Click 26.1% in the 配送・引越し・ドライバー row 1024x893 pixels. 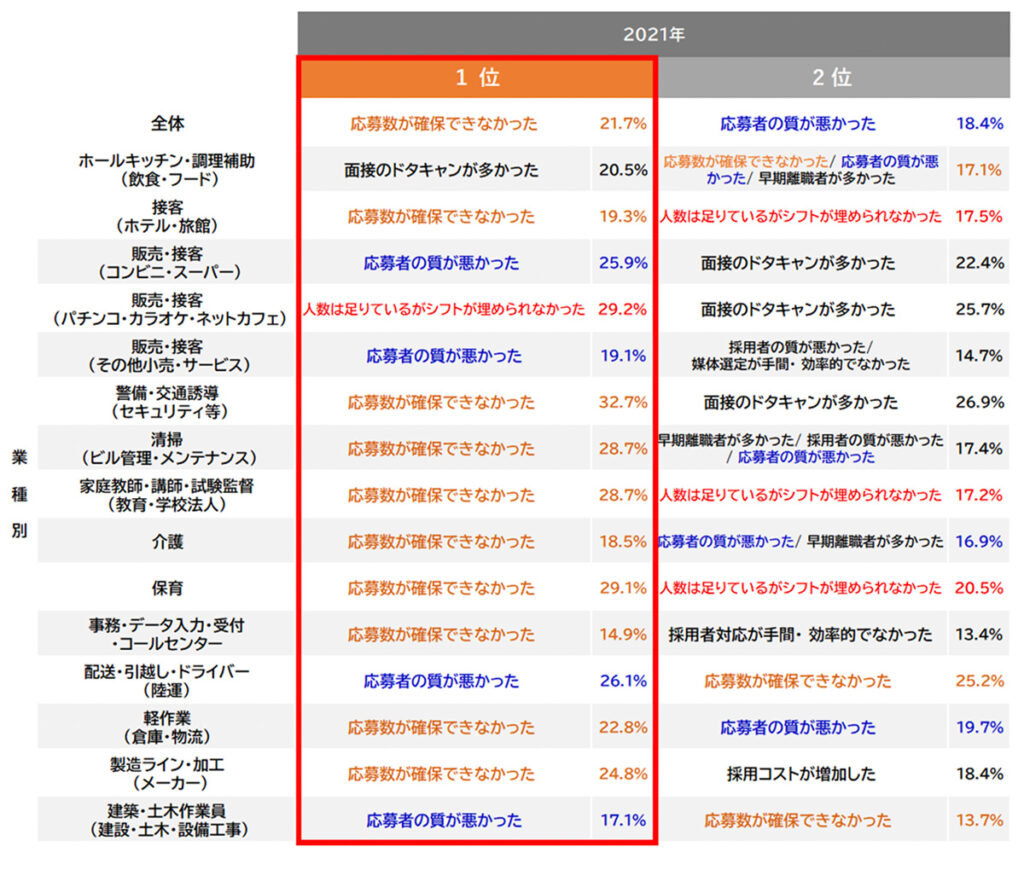point(623,681)
